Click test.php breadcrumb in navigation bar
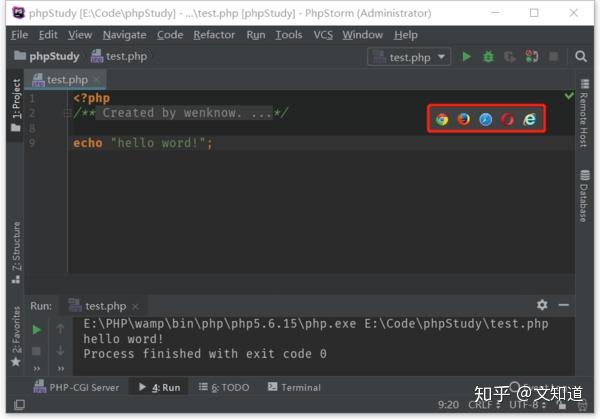This screenshot has width=600, height=419. [119, 56]
